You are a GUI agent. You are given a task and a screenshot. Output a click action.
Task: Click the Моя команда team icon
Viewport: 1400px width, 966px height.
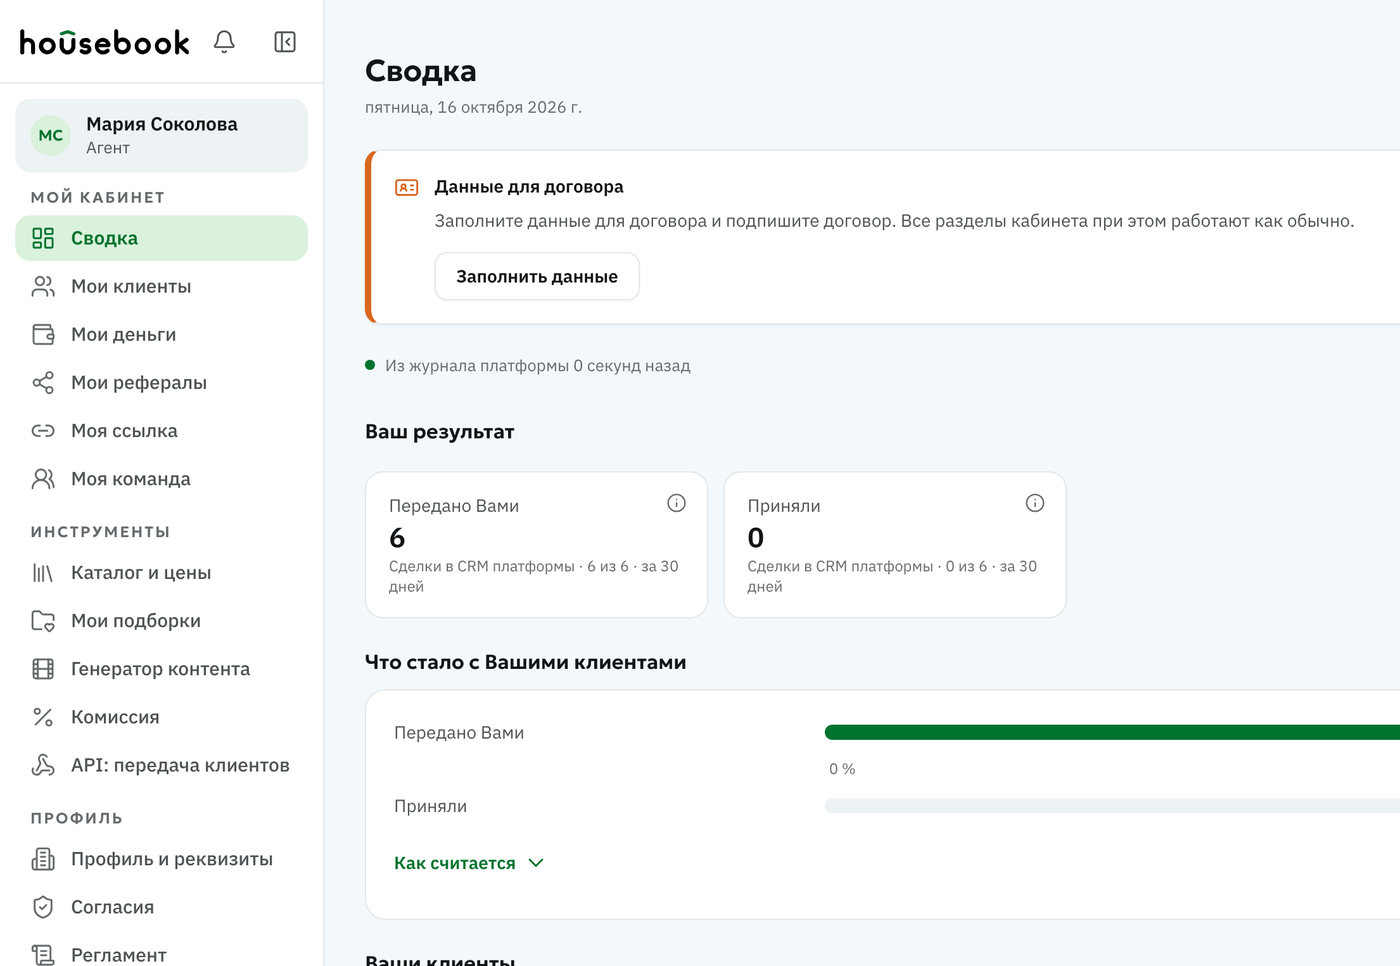tap(43, 478)
